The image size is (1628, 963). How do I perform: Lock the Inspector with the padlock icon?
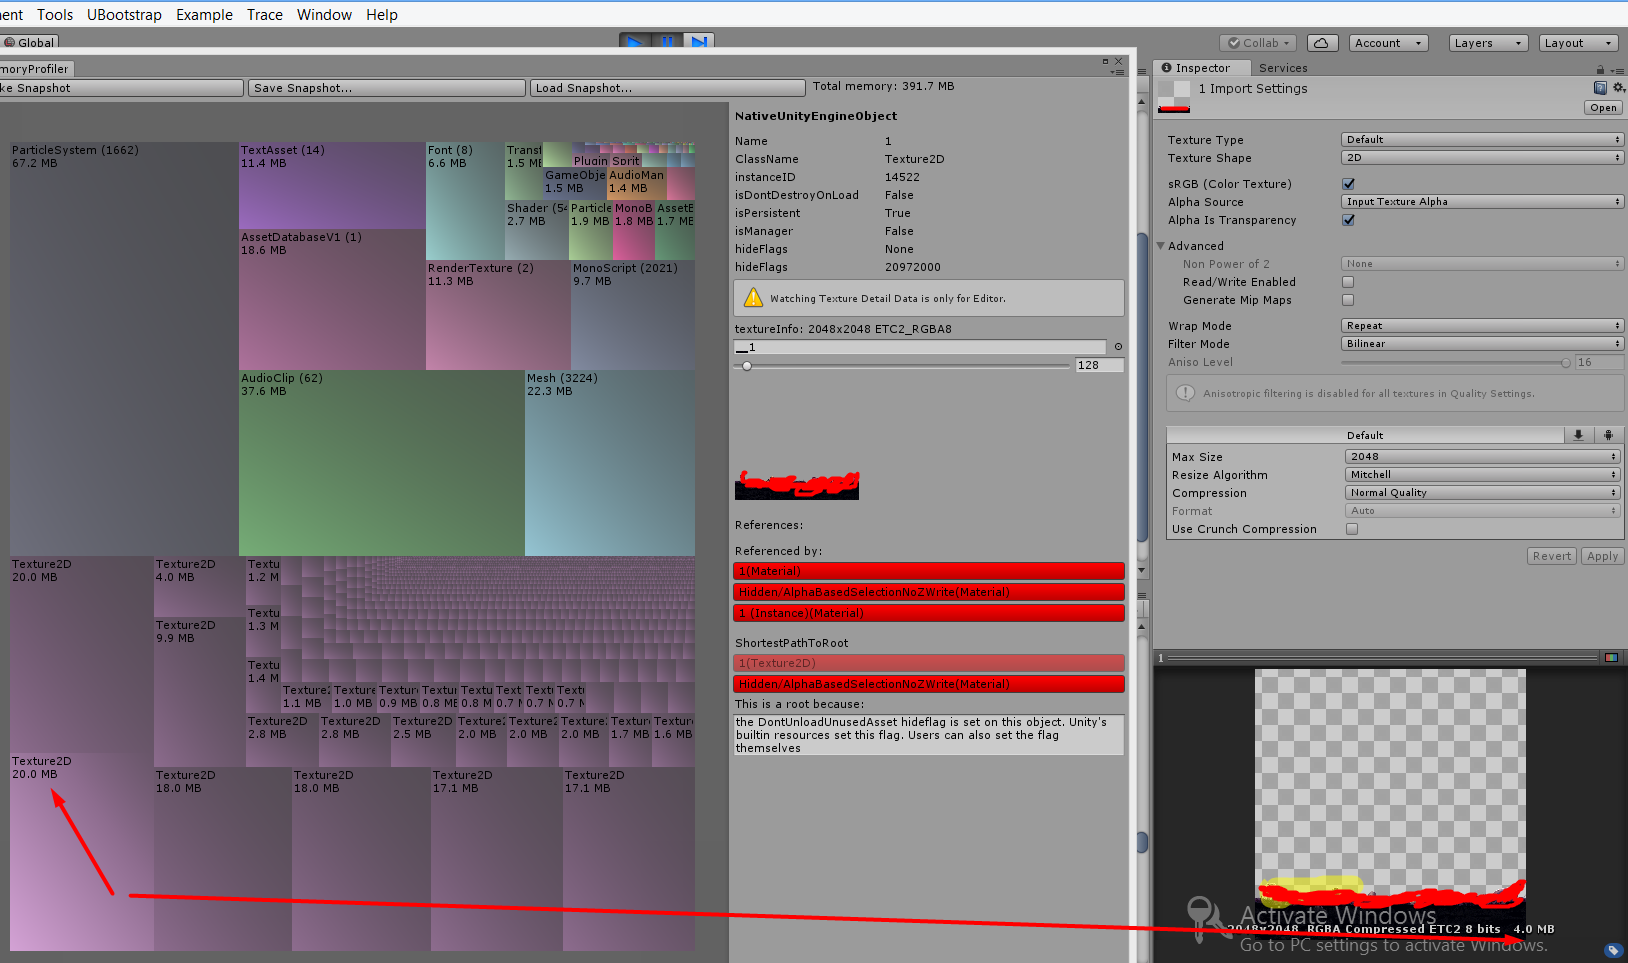pyautogui.click(x=1600, y=69)
